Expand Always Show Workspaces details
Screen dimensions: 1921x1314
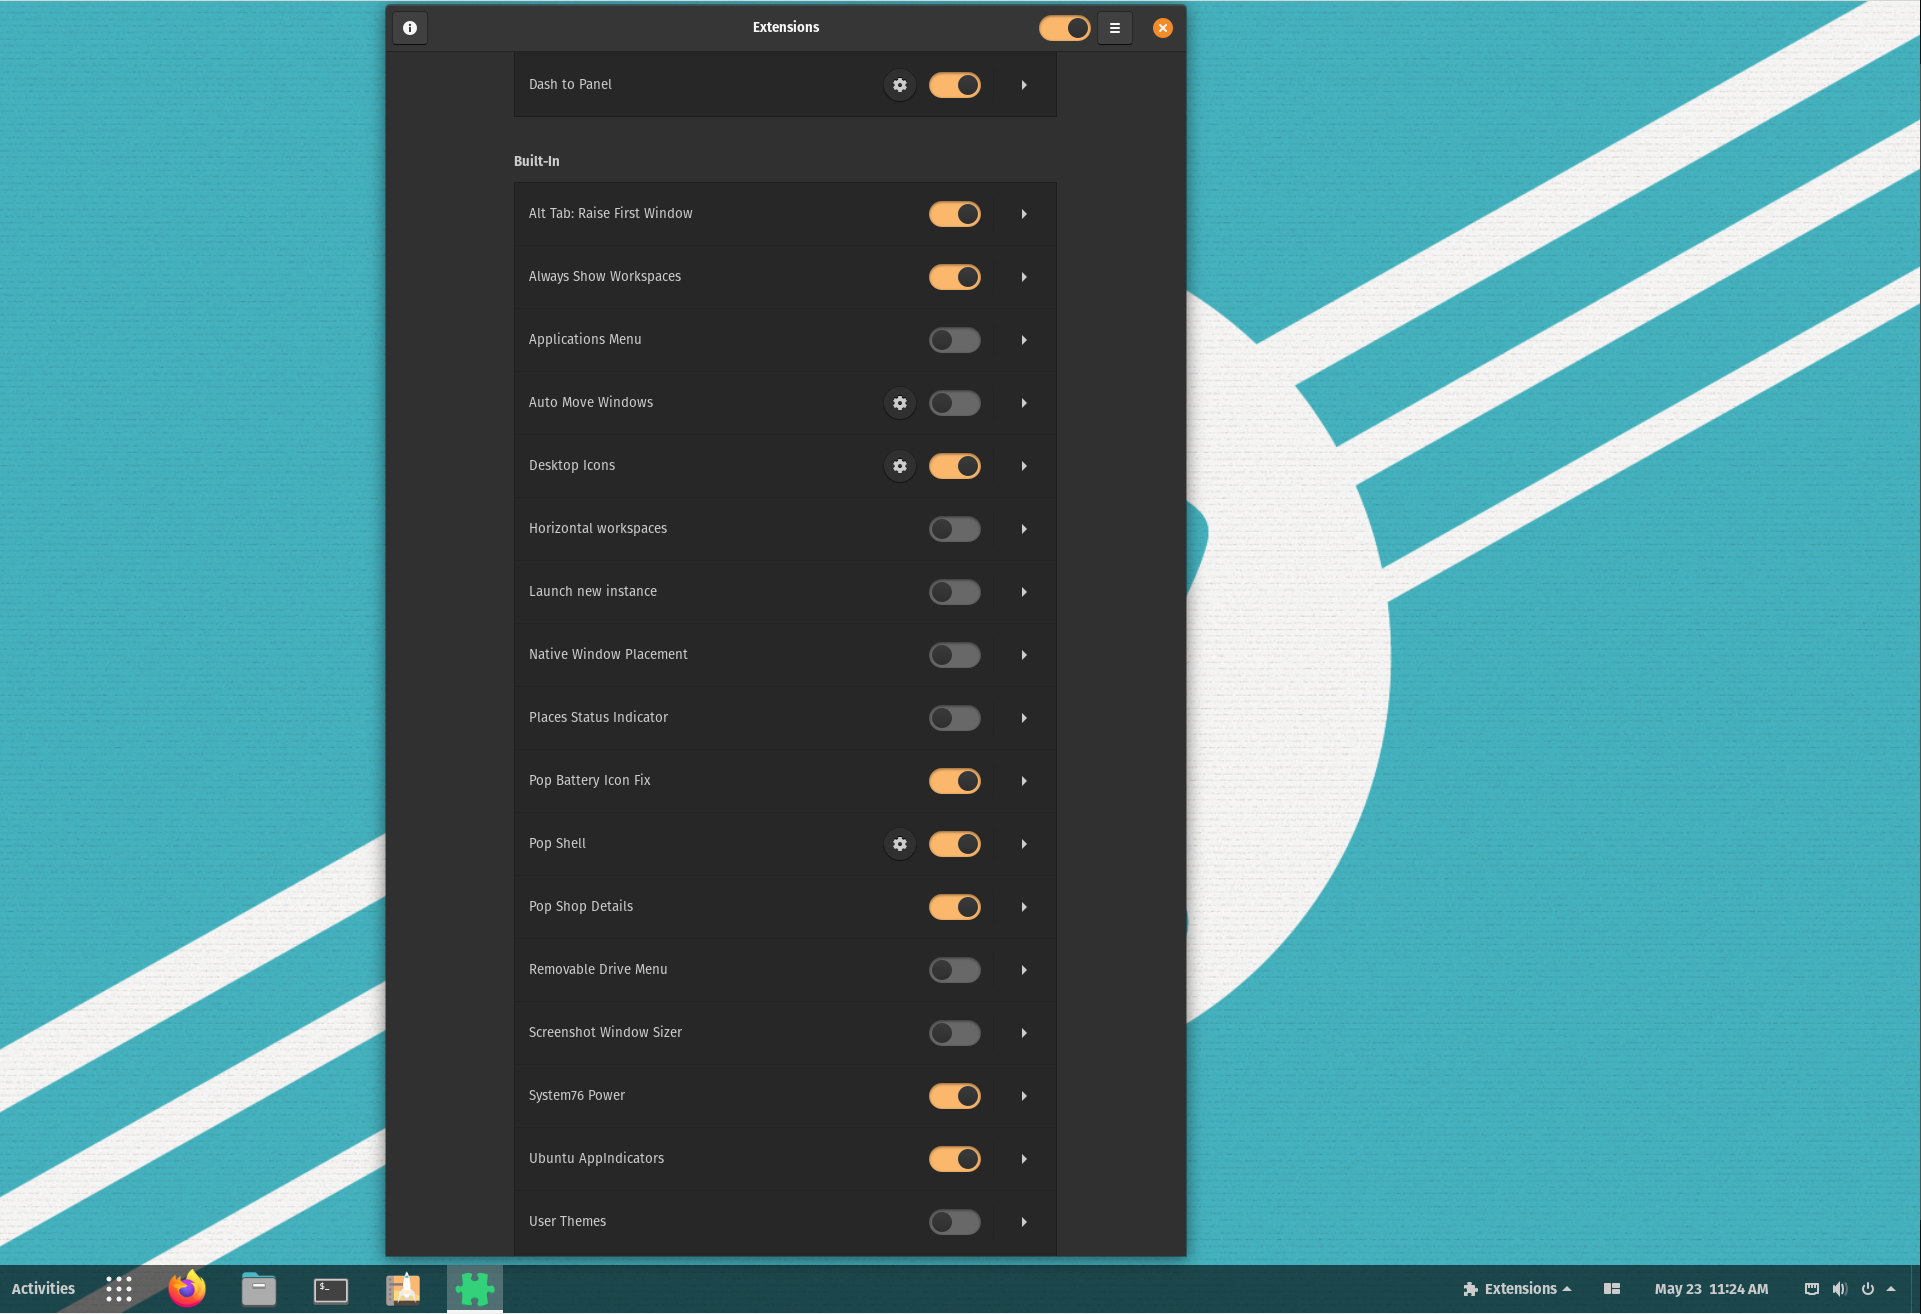1024,277
